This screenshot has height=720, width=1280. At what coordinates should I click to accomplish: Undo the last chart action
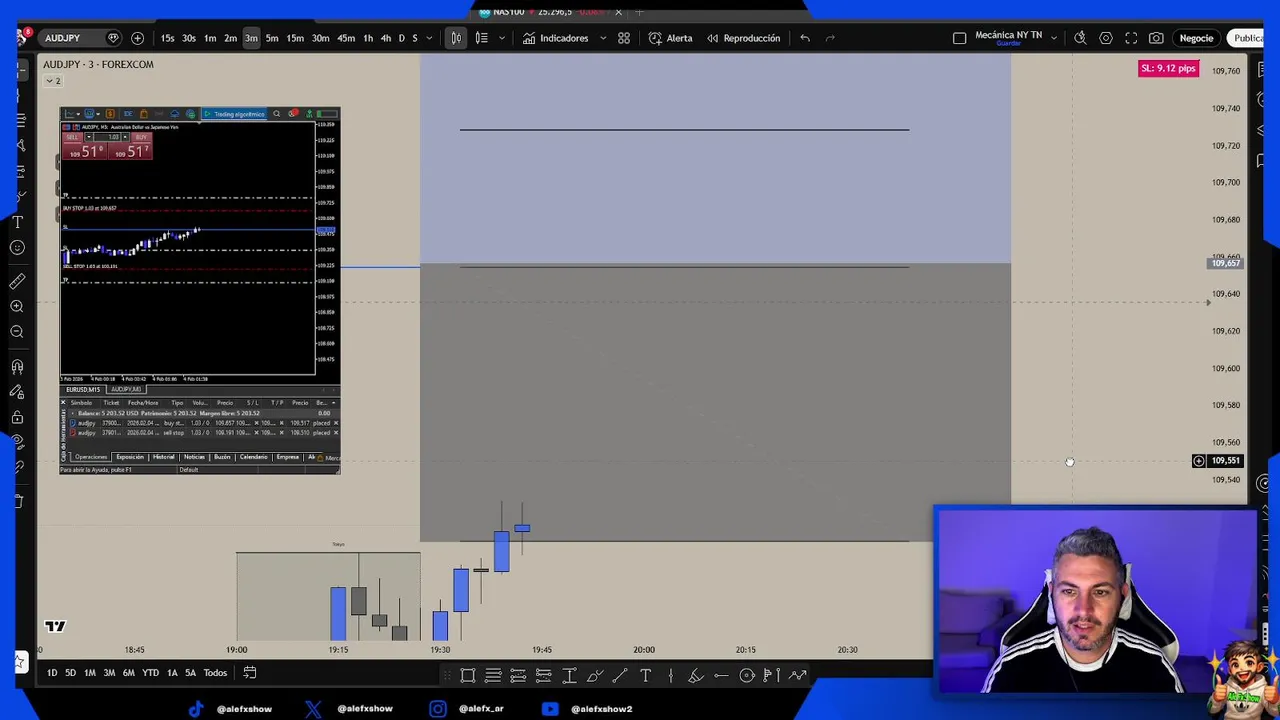tap(805, 38)
